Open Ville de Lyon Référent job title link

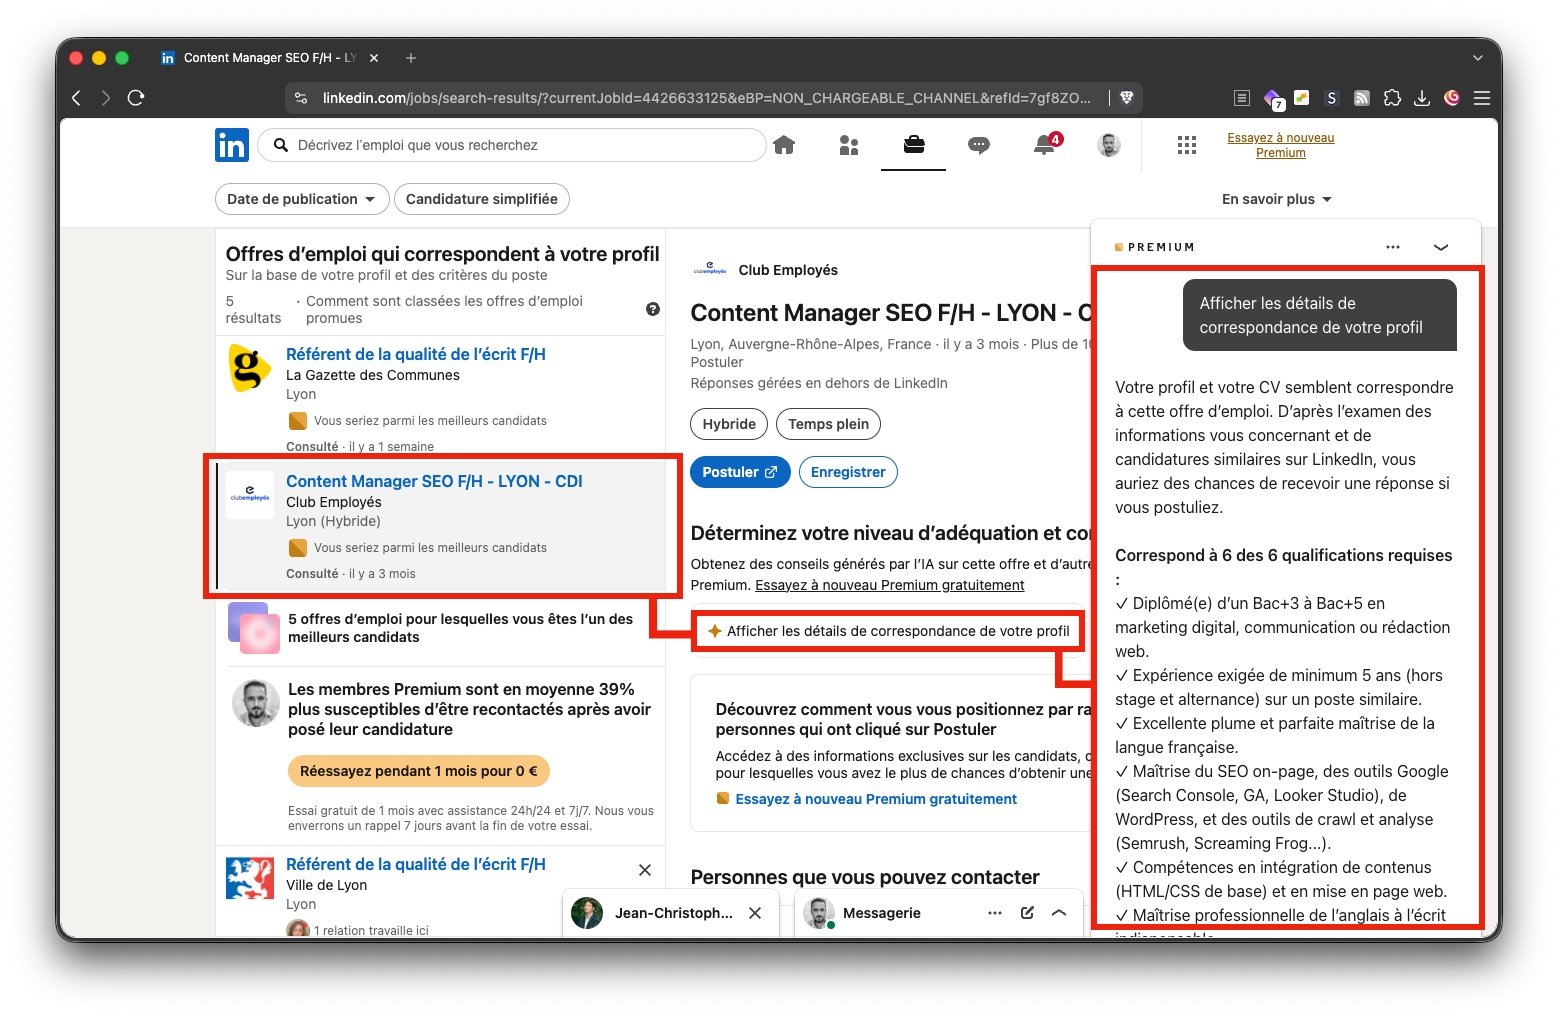[416, 864]
